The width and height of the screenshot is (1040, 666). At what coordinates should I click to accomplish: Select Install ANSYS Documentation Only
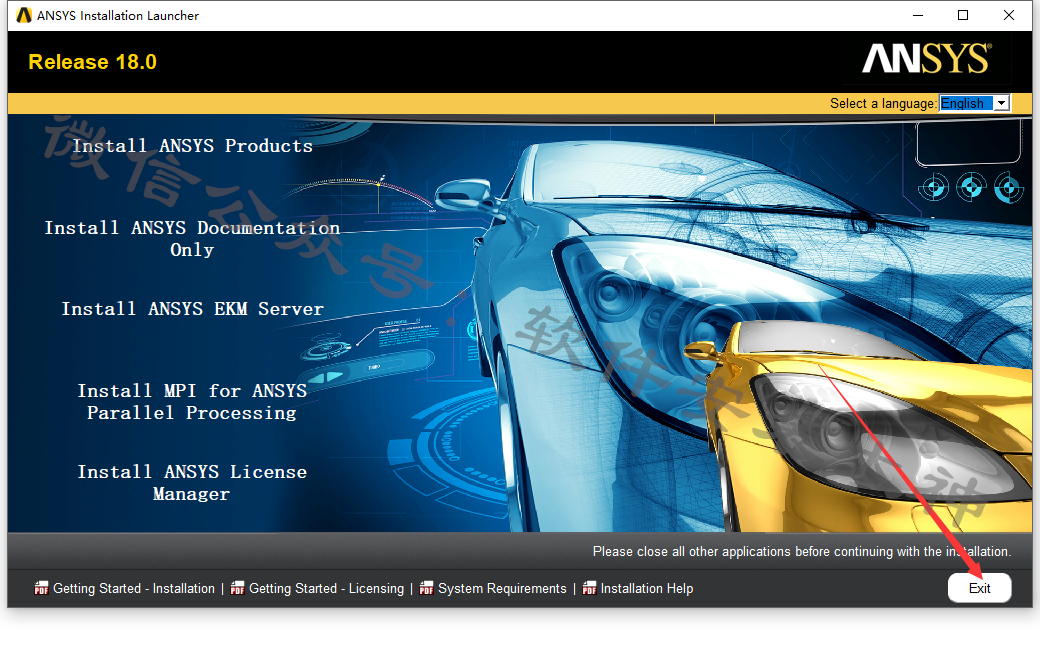click(x=192, y=239)
